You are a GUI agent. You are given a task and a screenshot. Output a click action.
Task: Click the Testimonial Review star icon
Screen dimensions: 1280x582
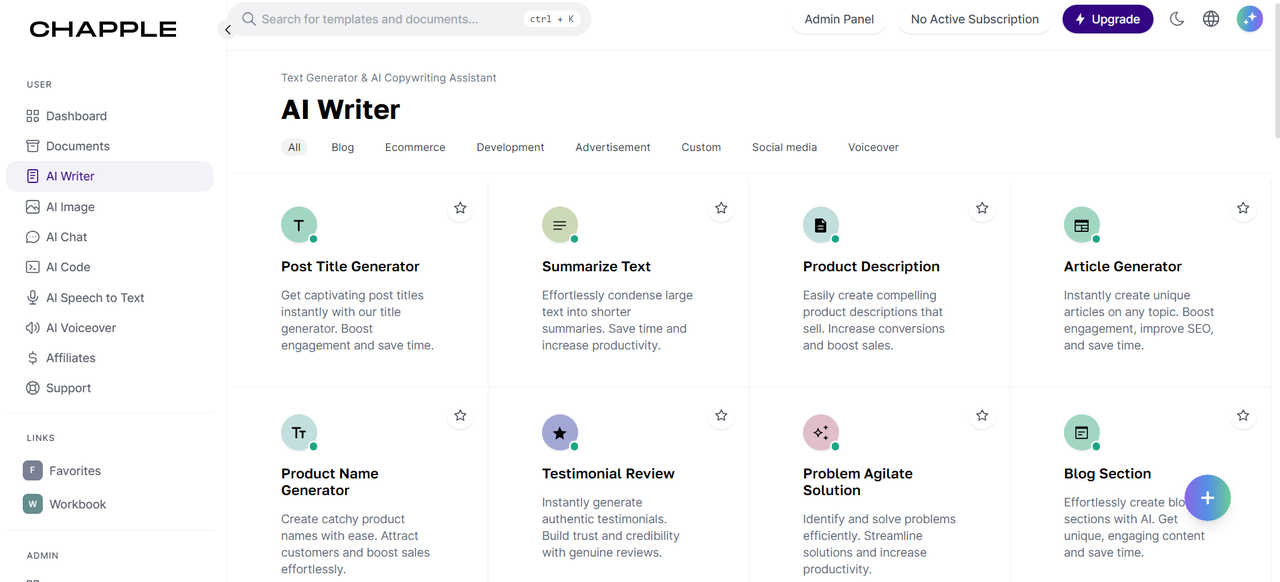tap(721, 415)
